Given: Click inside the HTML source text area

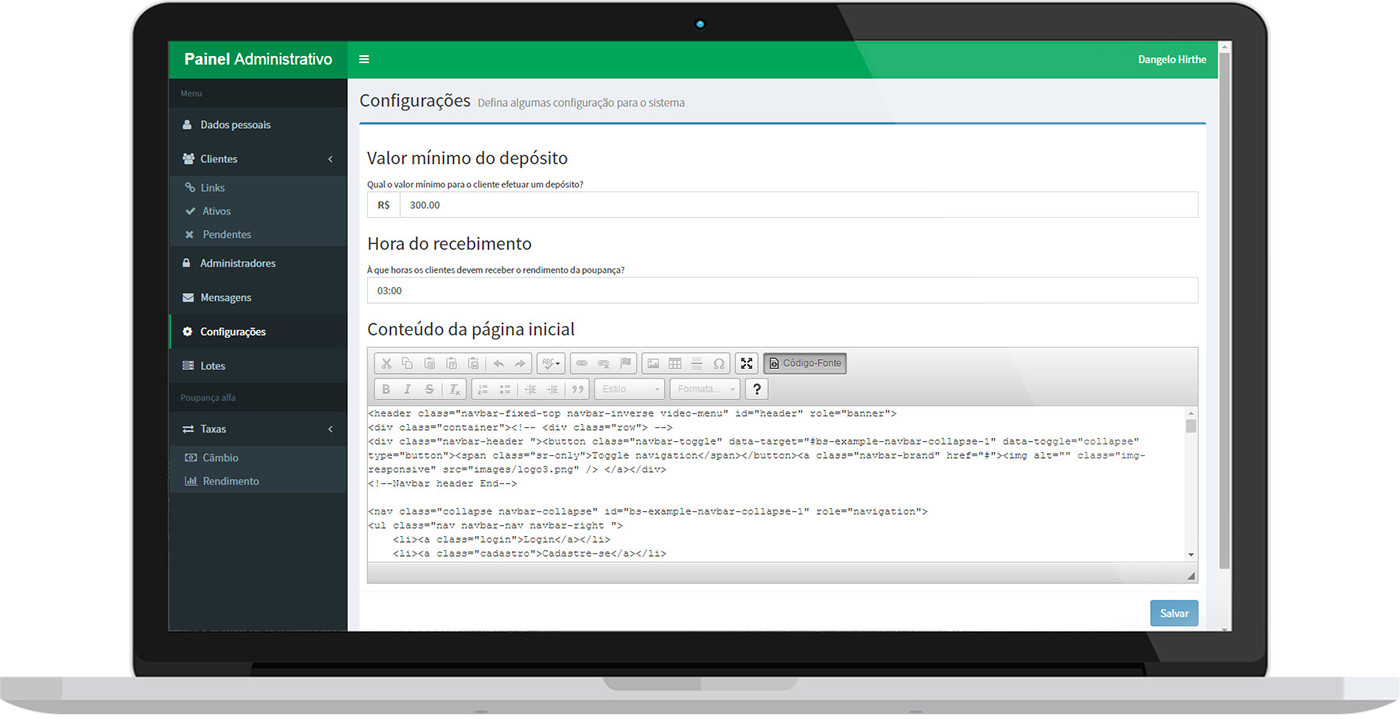Looking at the screenshot, I should (x=776, y=483).
